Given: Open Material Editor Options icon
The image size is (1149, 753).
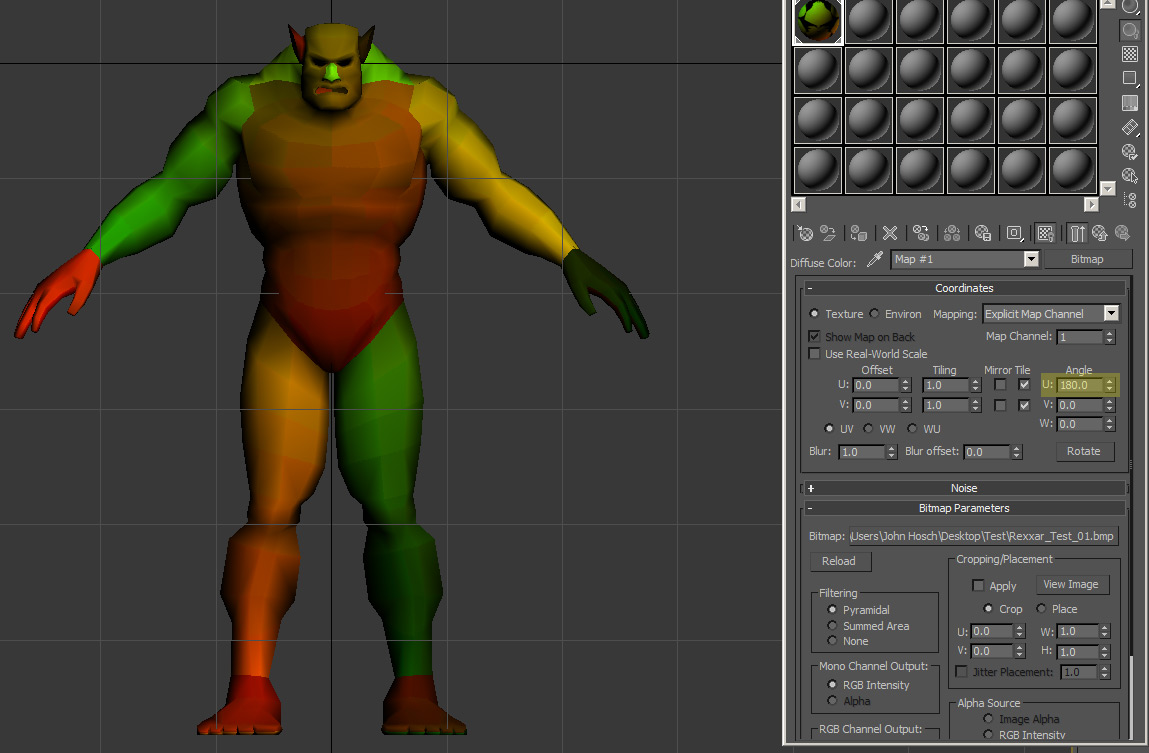Looking at the screenshot, I should click(1130, 152).
